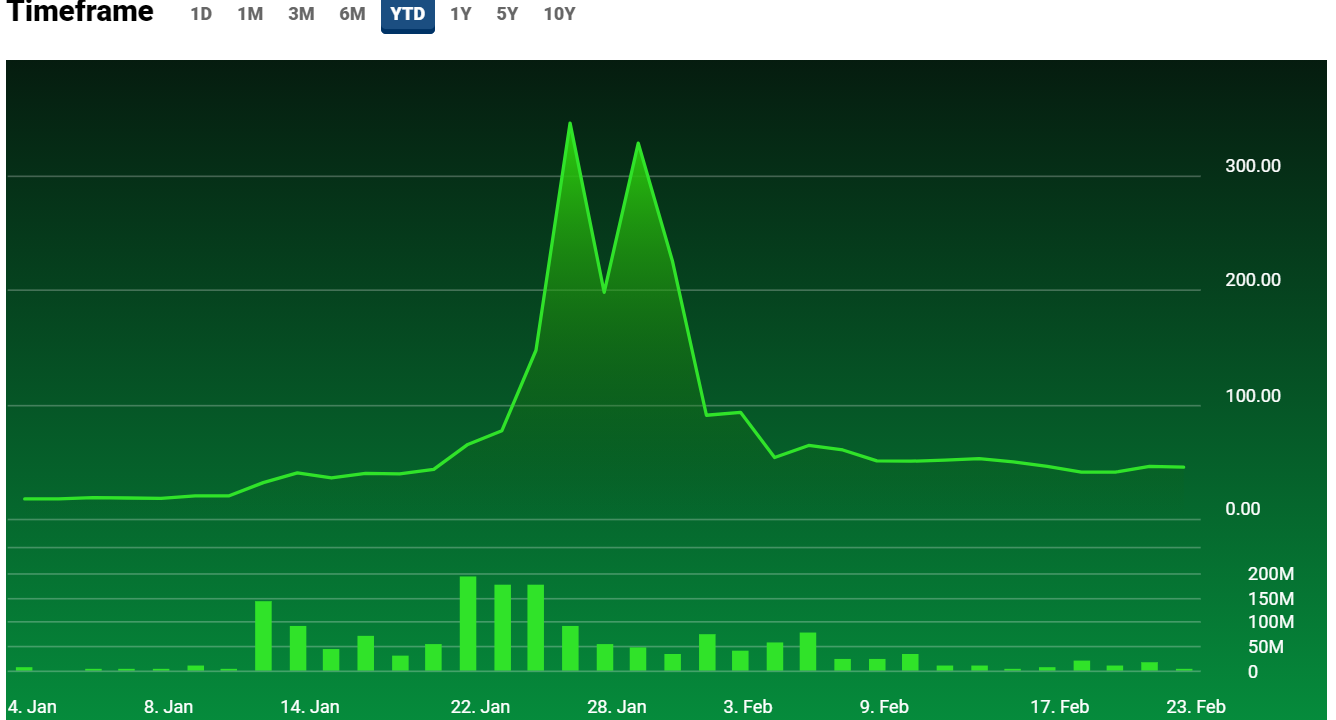Click the tallest volume bar

click(467, 623)
